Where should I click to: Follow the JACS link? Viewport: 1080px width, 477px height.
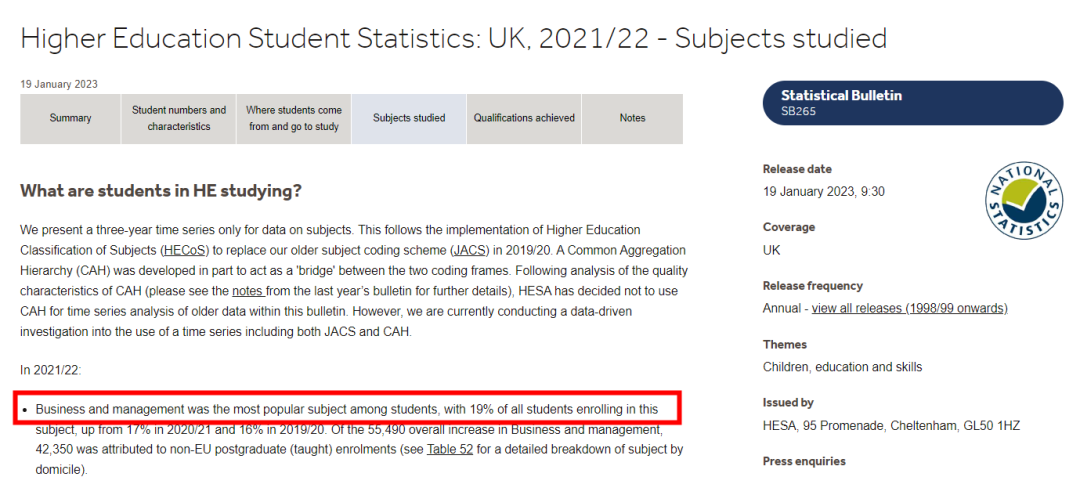pyautogui.click(x=470, y=249)
